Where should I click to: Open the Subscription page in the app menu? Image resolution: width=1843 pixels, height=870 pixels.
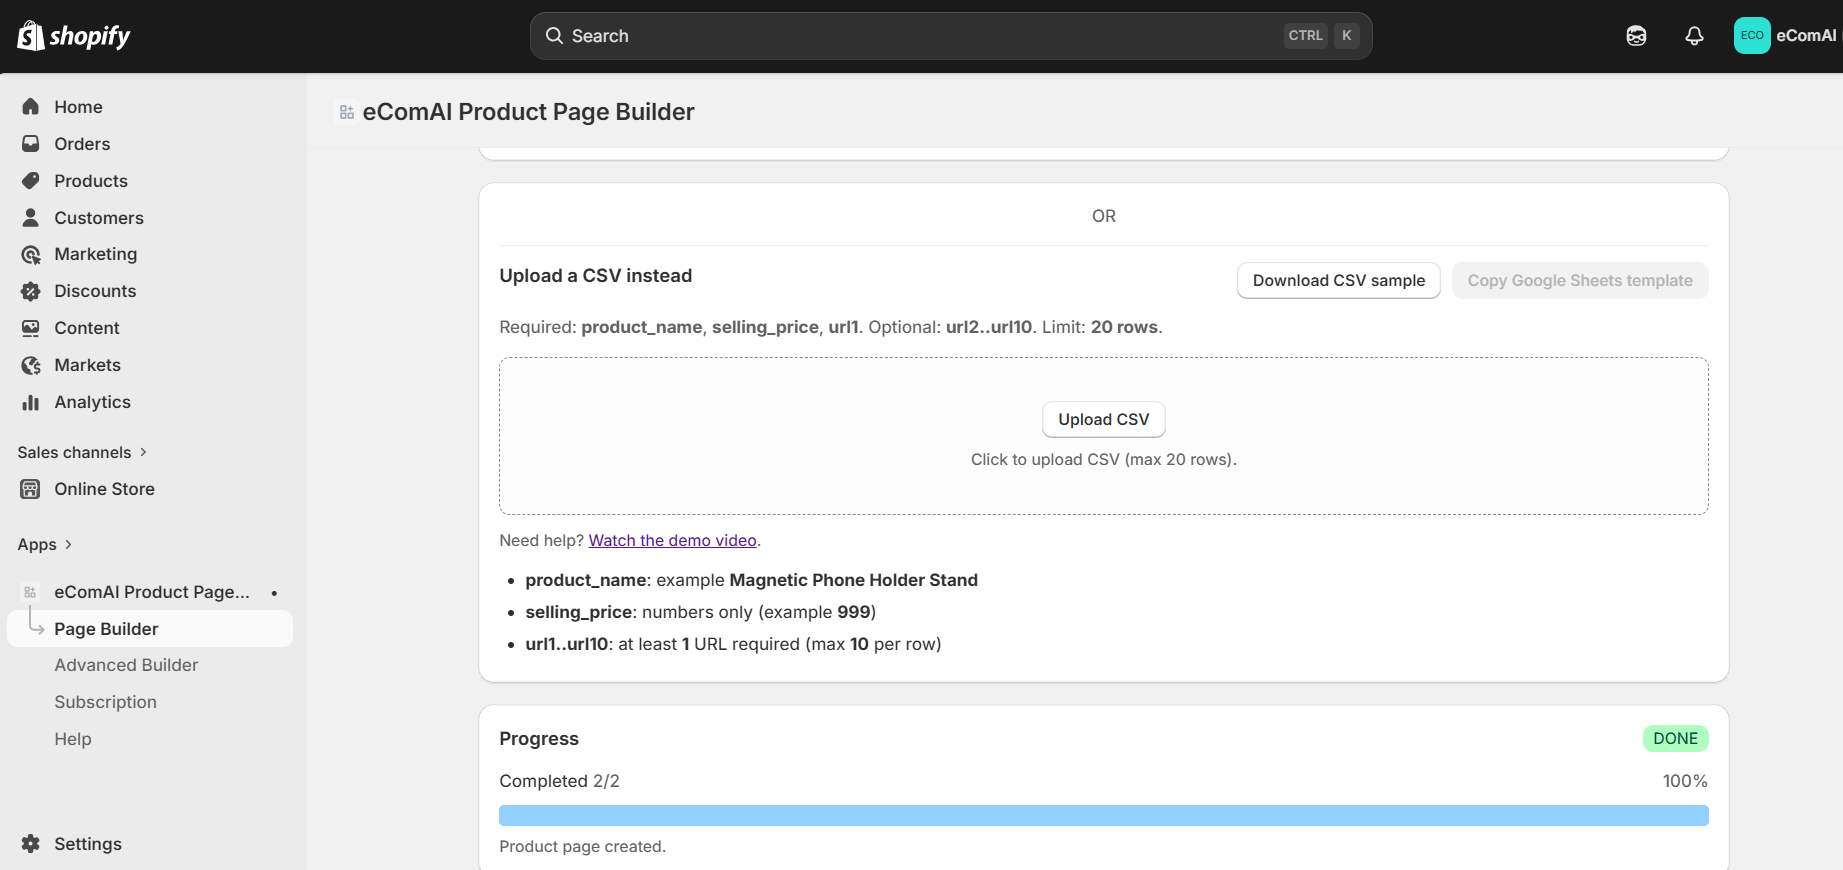[x=105, y=701]
